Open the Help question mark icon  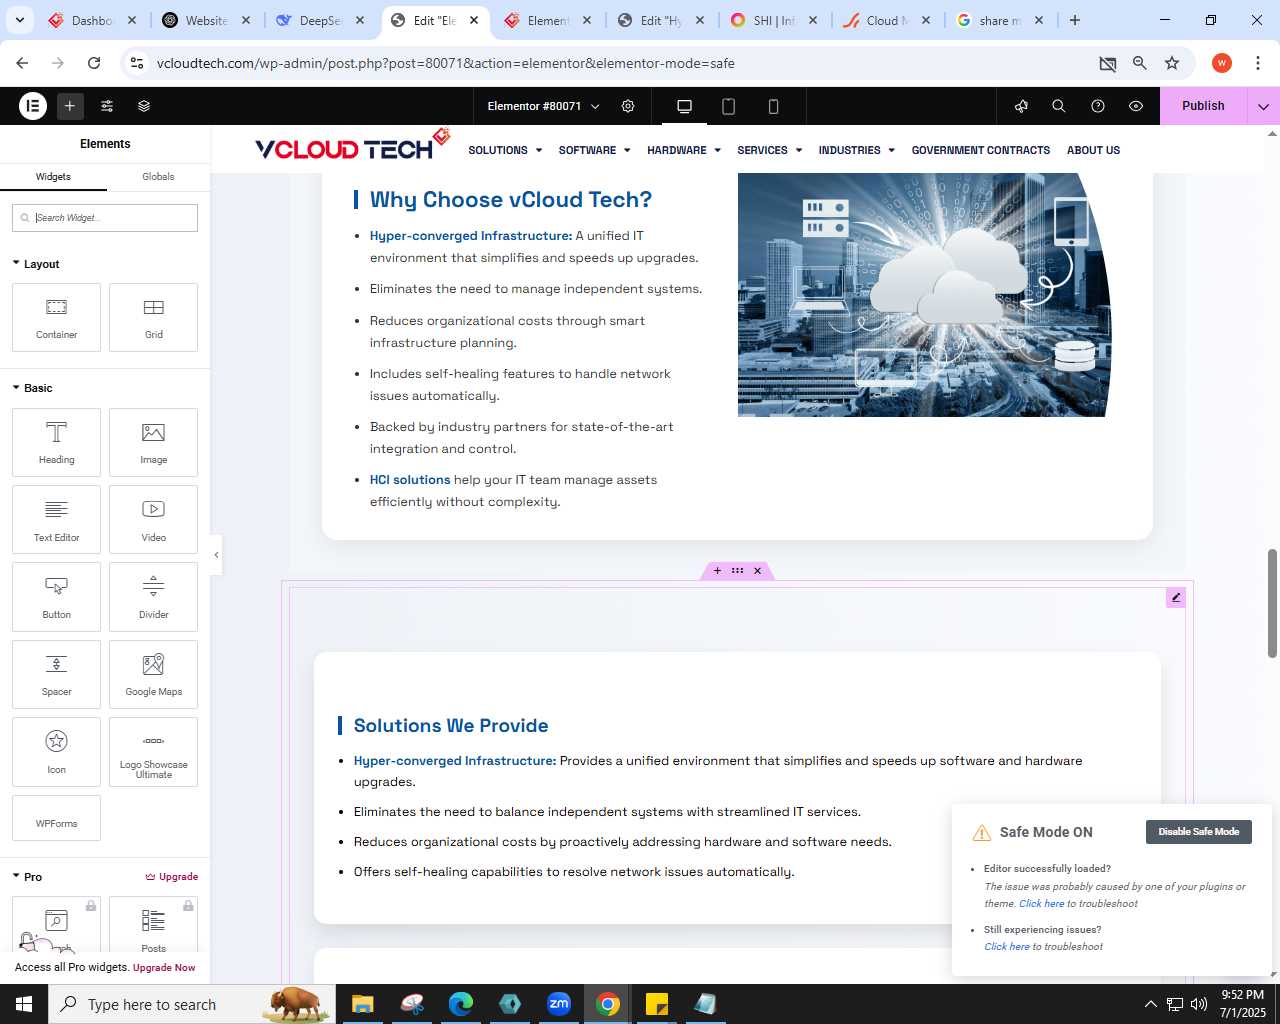(x=1098, y=106)
